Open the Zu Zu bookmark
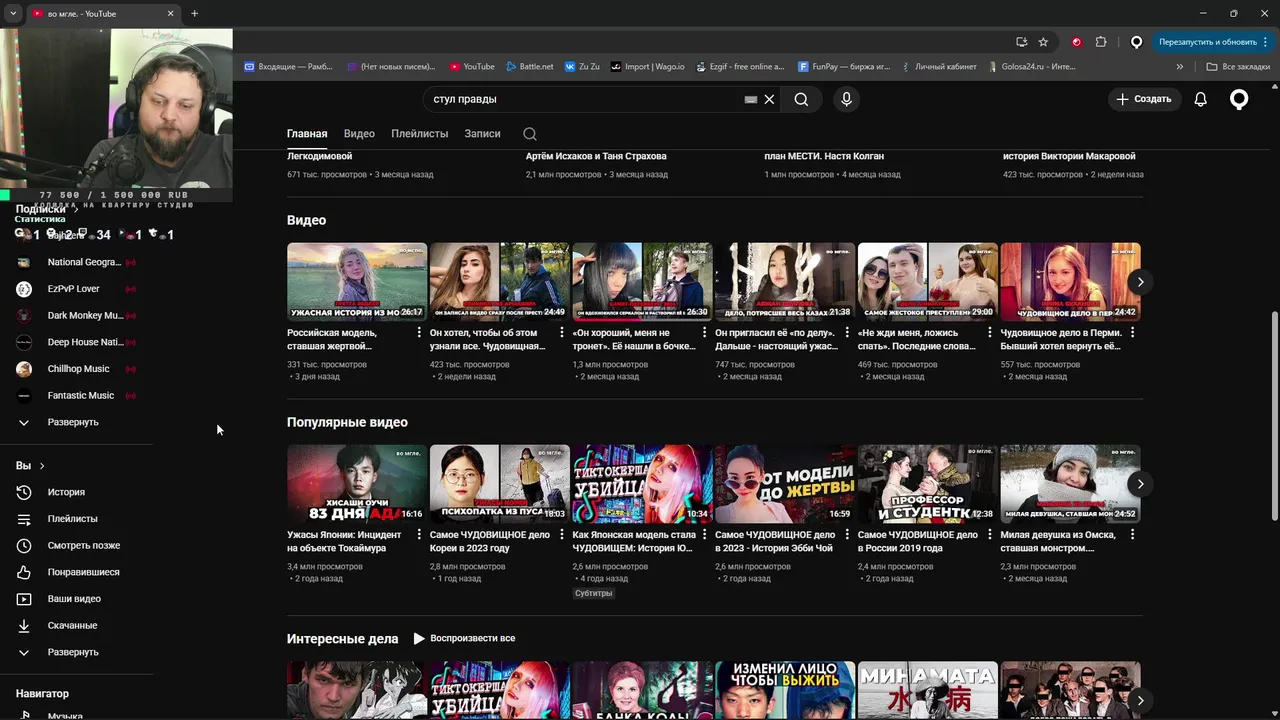Screen dimensions: 1280x720 (583, 66)
